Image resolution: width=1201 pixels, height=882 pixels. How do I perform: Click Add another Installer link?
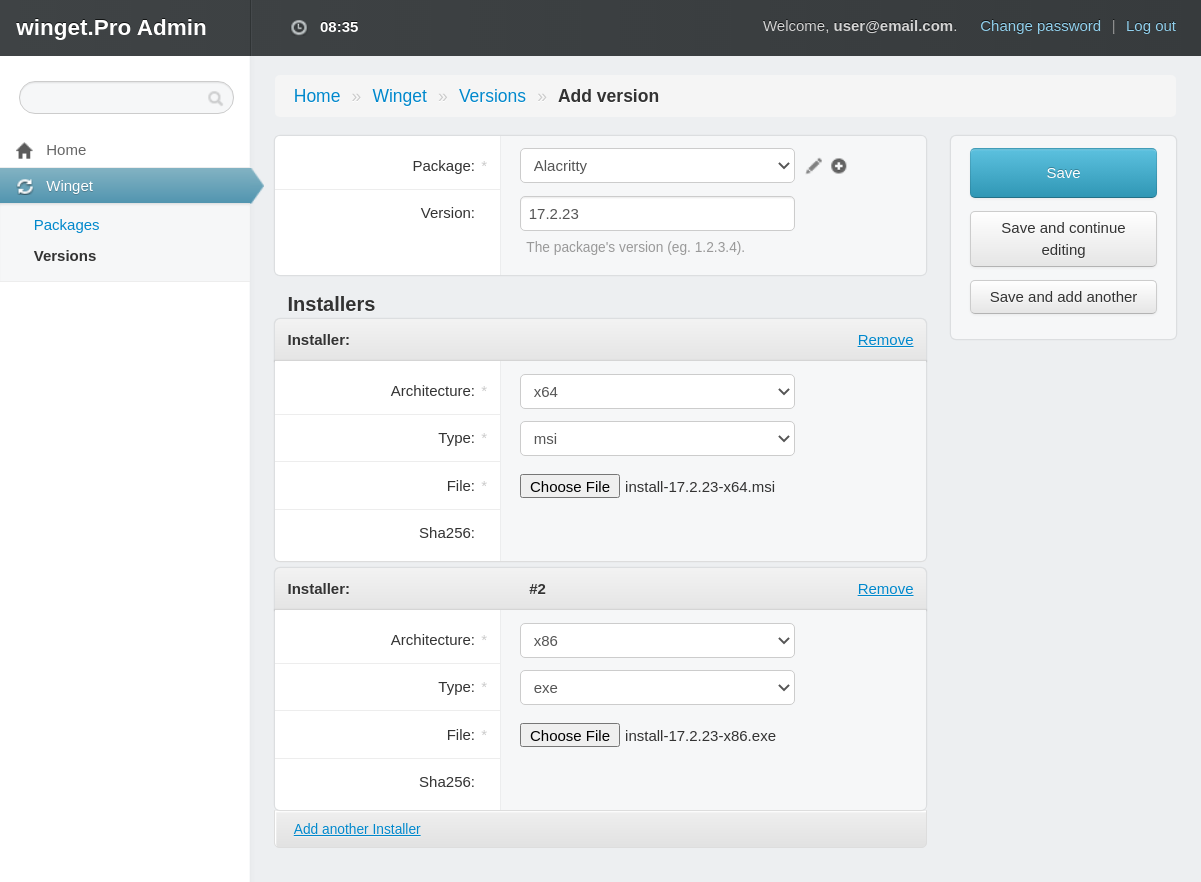(x=357, y=829)
